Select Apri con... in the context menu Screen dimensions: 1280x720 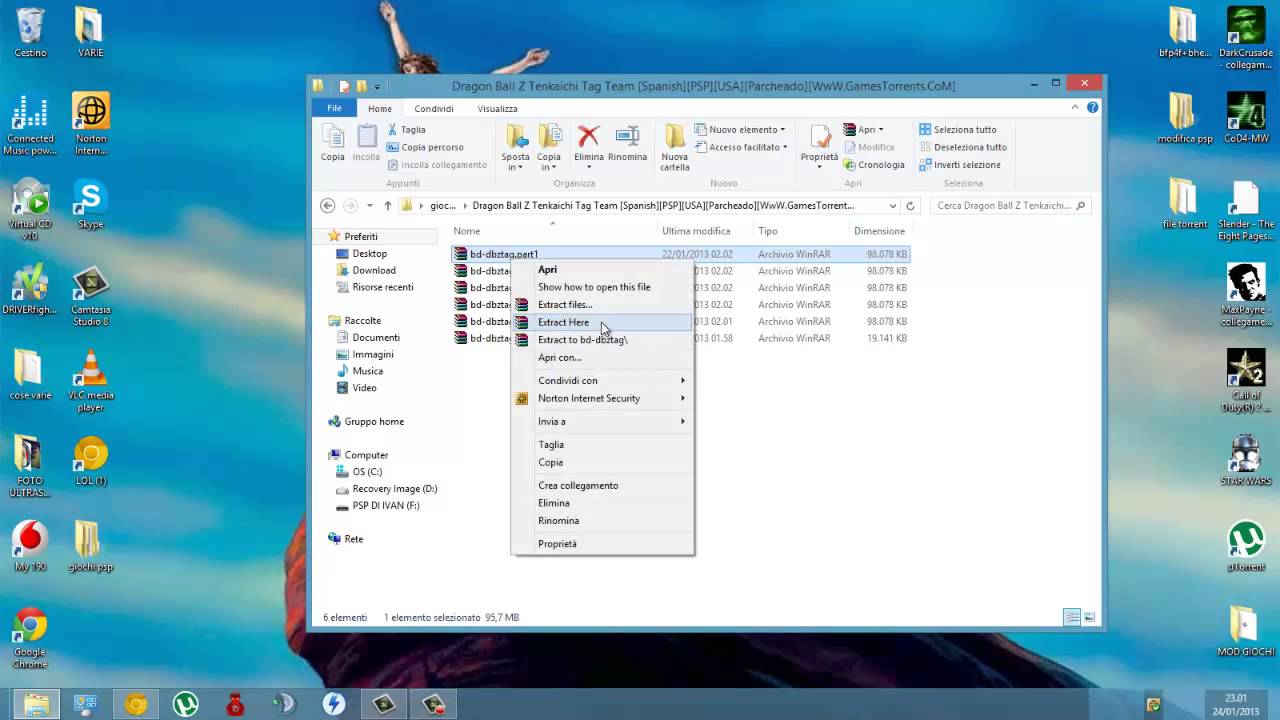pos(602,357)
